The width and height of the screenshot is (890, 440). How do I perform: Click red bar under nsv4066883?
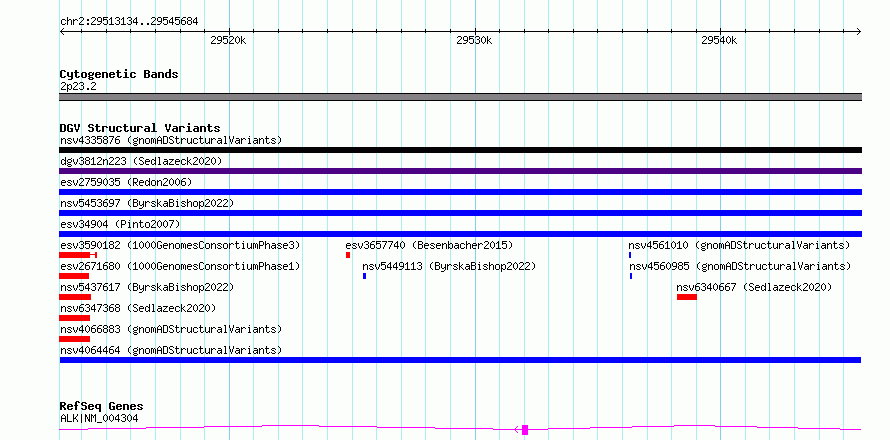(x=75, y=339)
